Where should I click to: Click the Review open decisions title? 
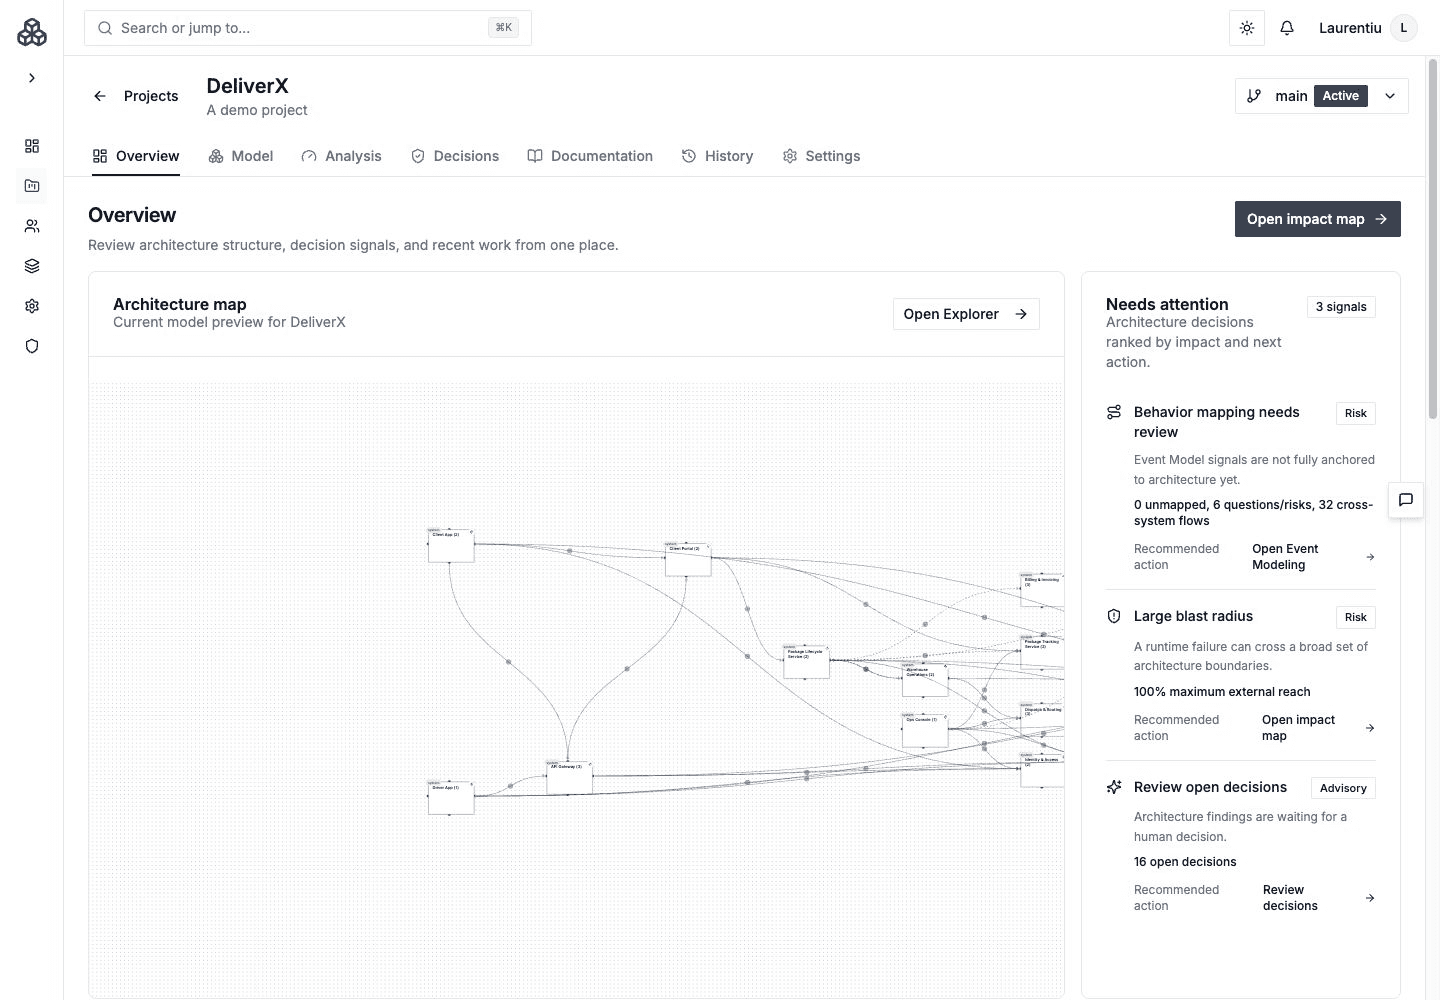tap(1210, 787)
